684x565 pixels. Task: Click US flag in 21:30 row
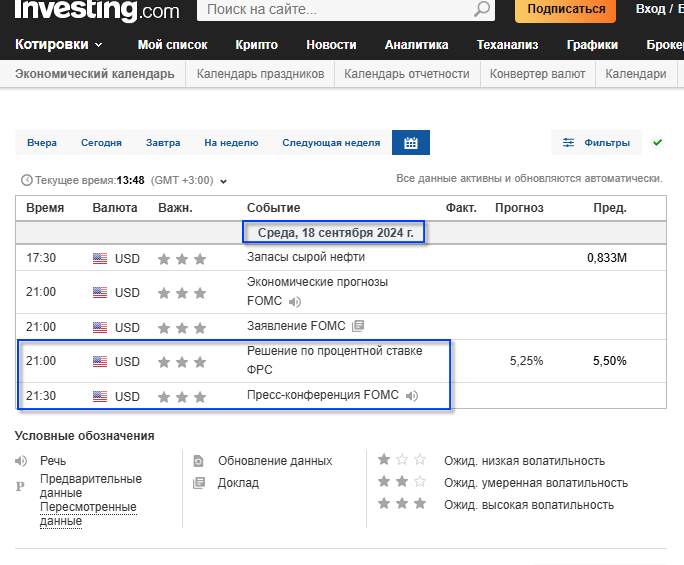(100, 396)
